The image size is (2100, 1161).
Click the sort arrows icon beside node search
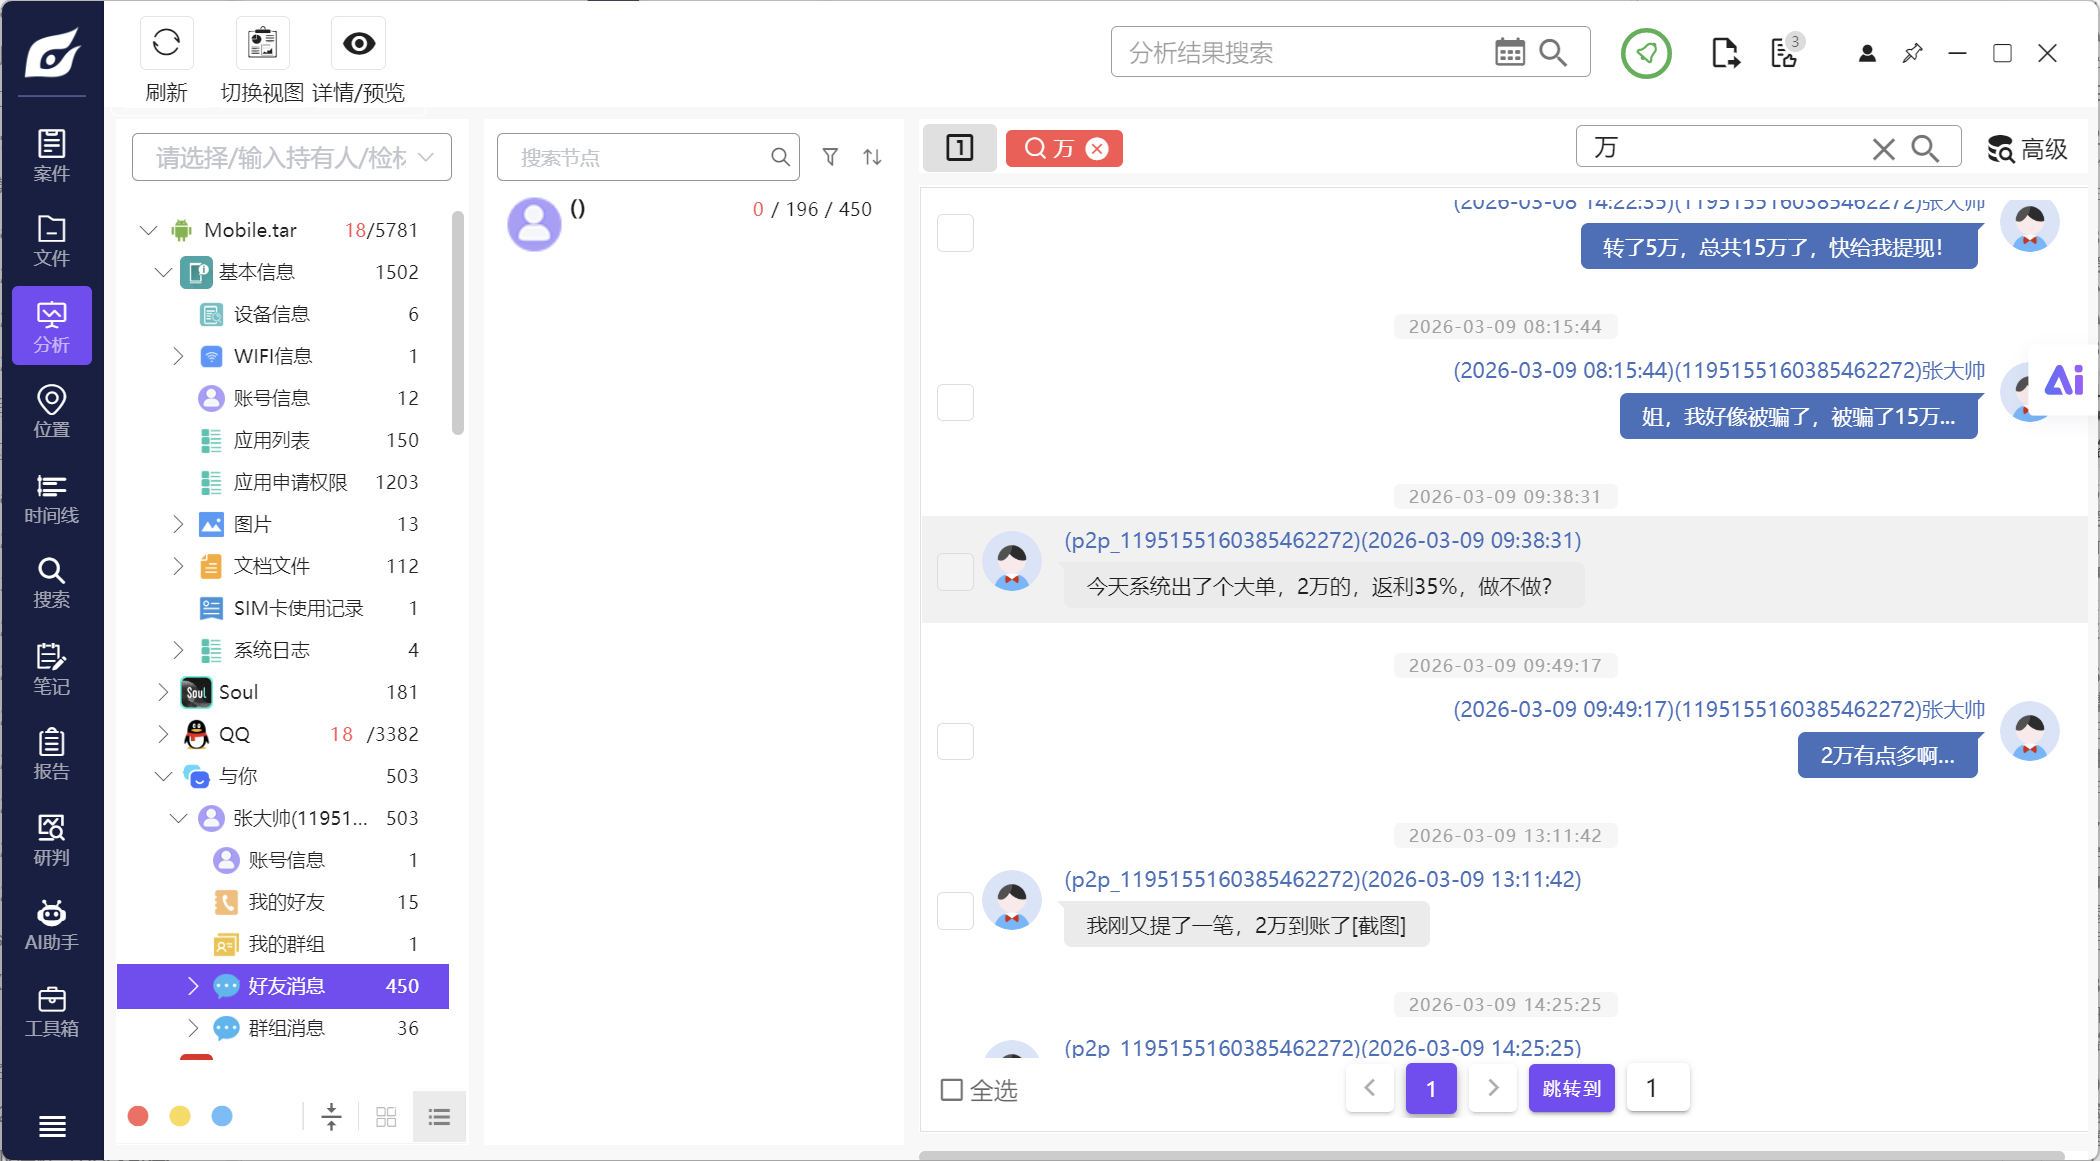pos(872,157)
